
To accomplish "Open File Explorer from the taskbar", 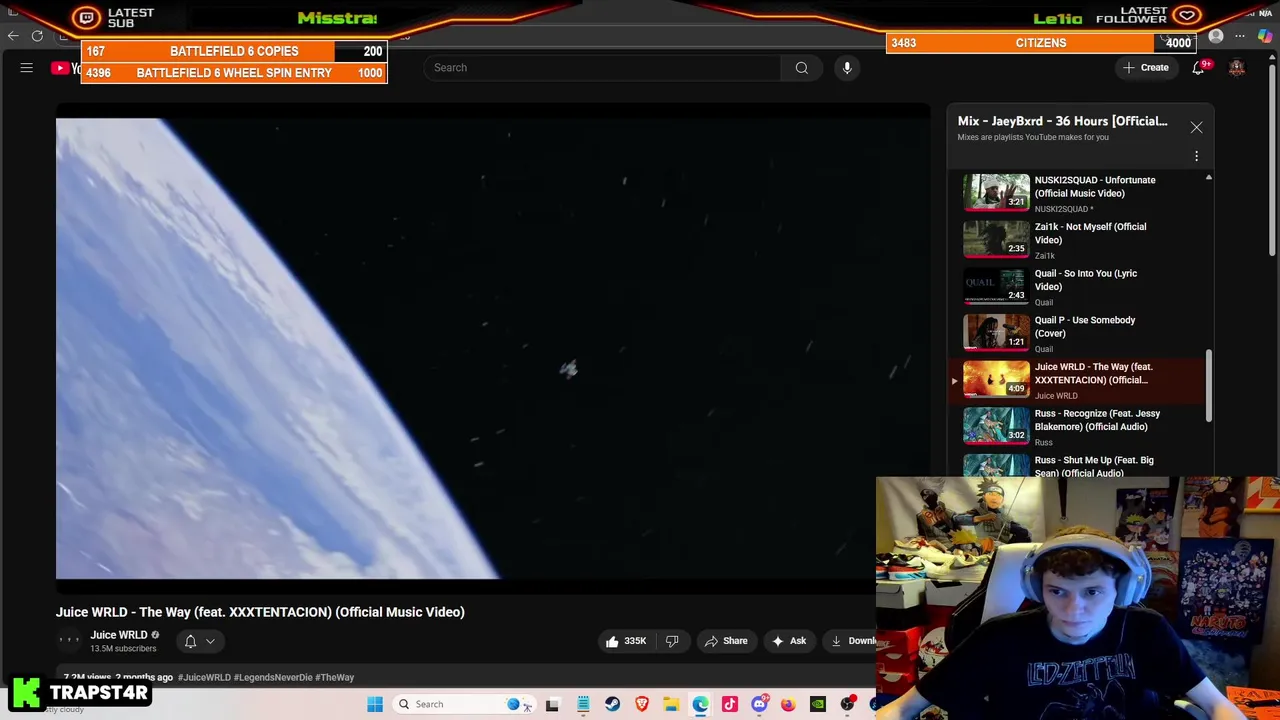I will click(671, 704).
